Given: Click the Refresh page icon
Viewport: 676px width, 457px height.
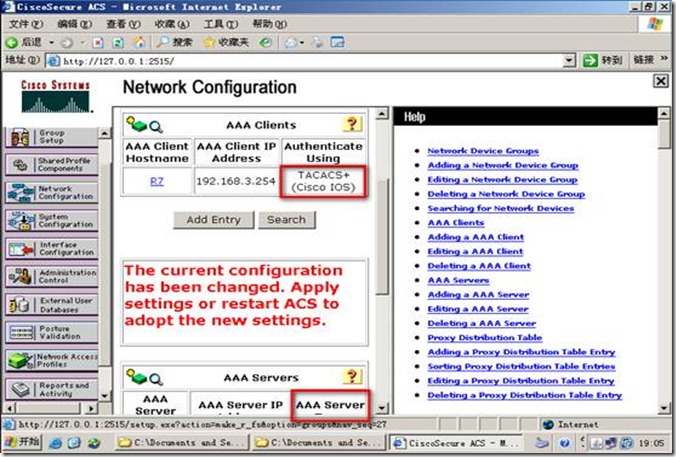Looking at the screenshot, I should 118,42.
